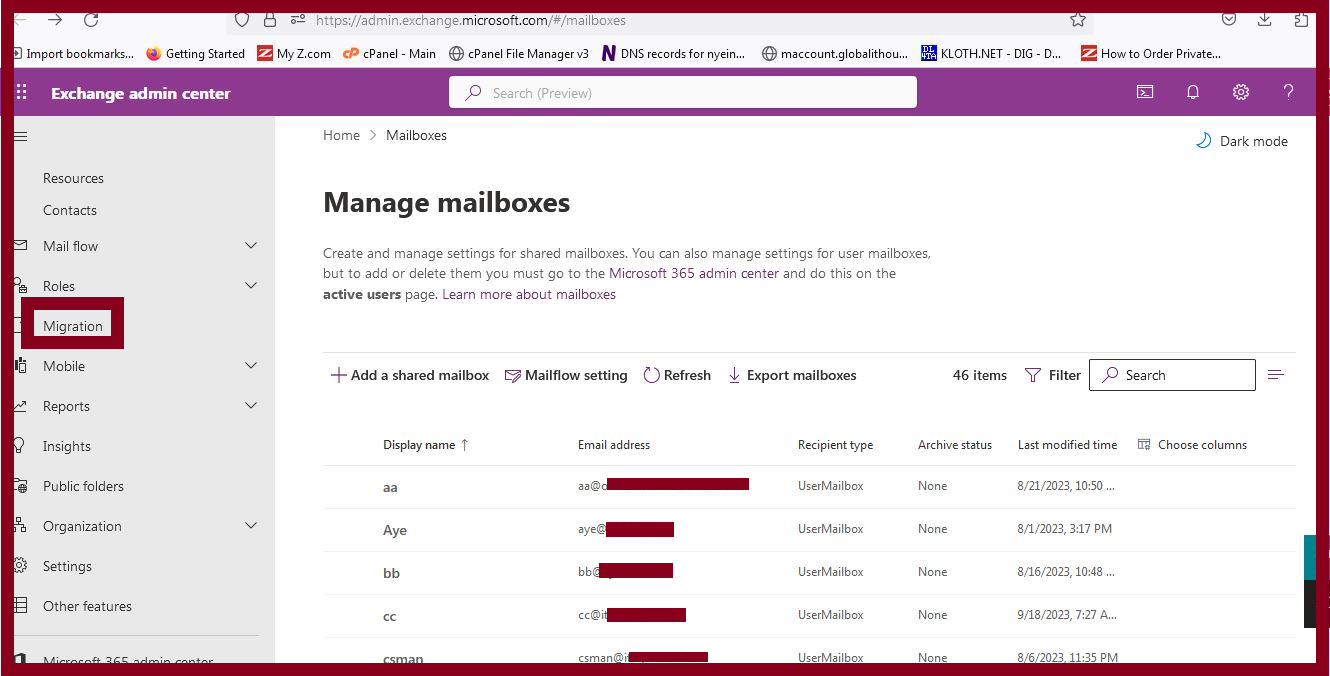
Task: Open the help question mark icon
Action: click(1288, 92)
